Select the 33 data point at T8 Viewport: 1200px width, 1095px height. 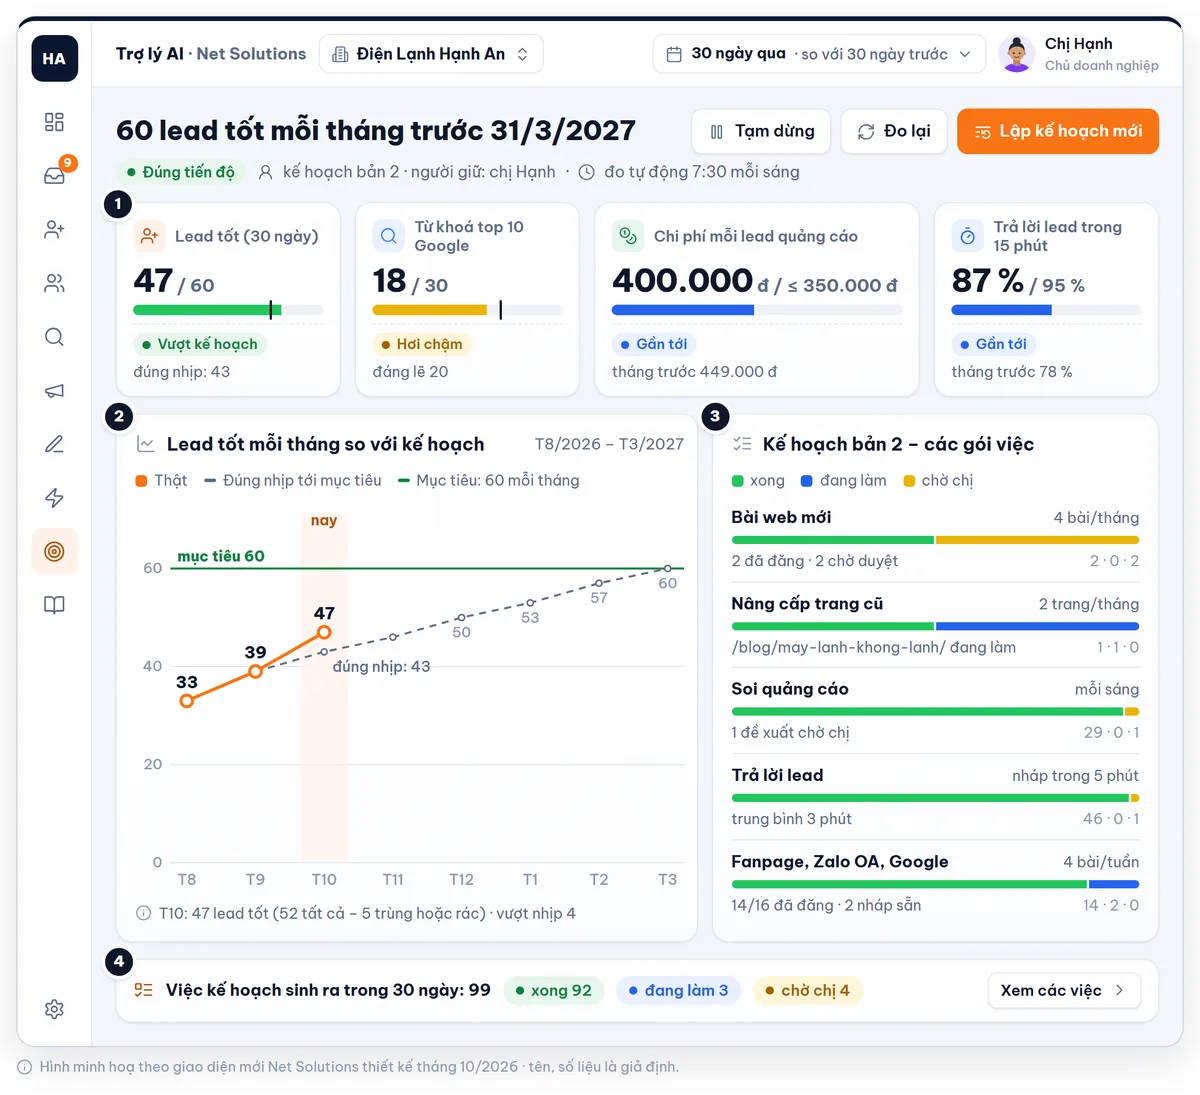[187, 700]
